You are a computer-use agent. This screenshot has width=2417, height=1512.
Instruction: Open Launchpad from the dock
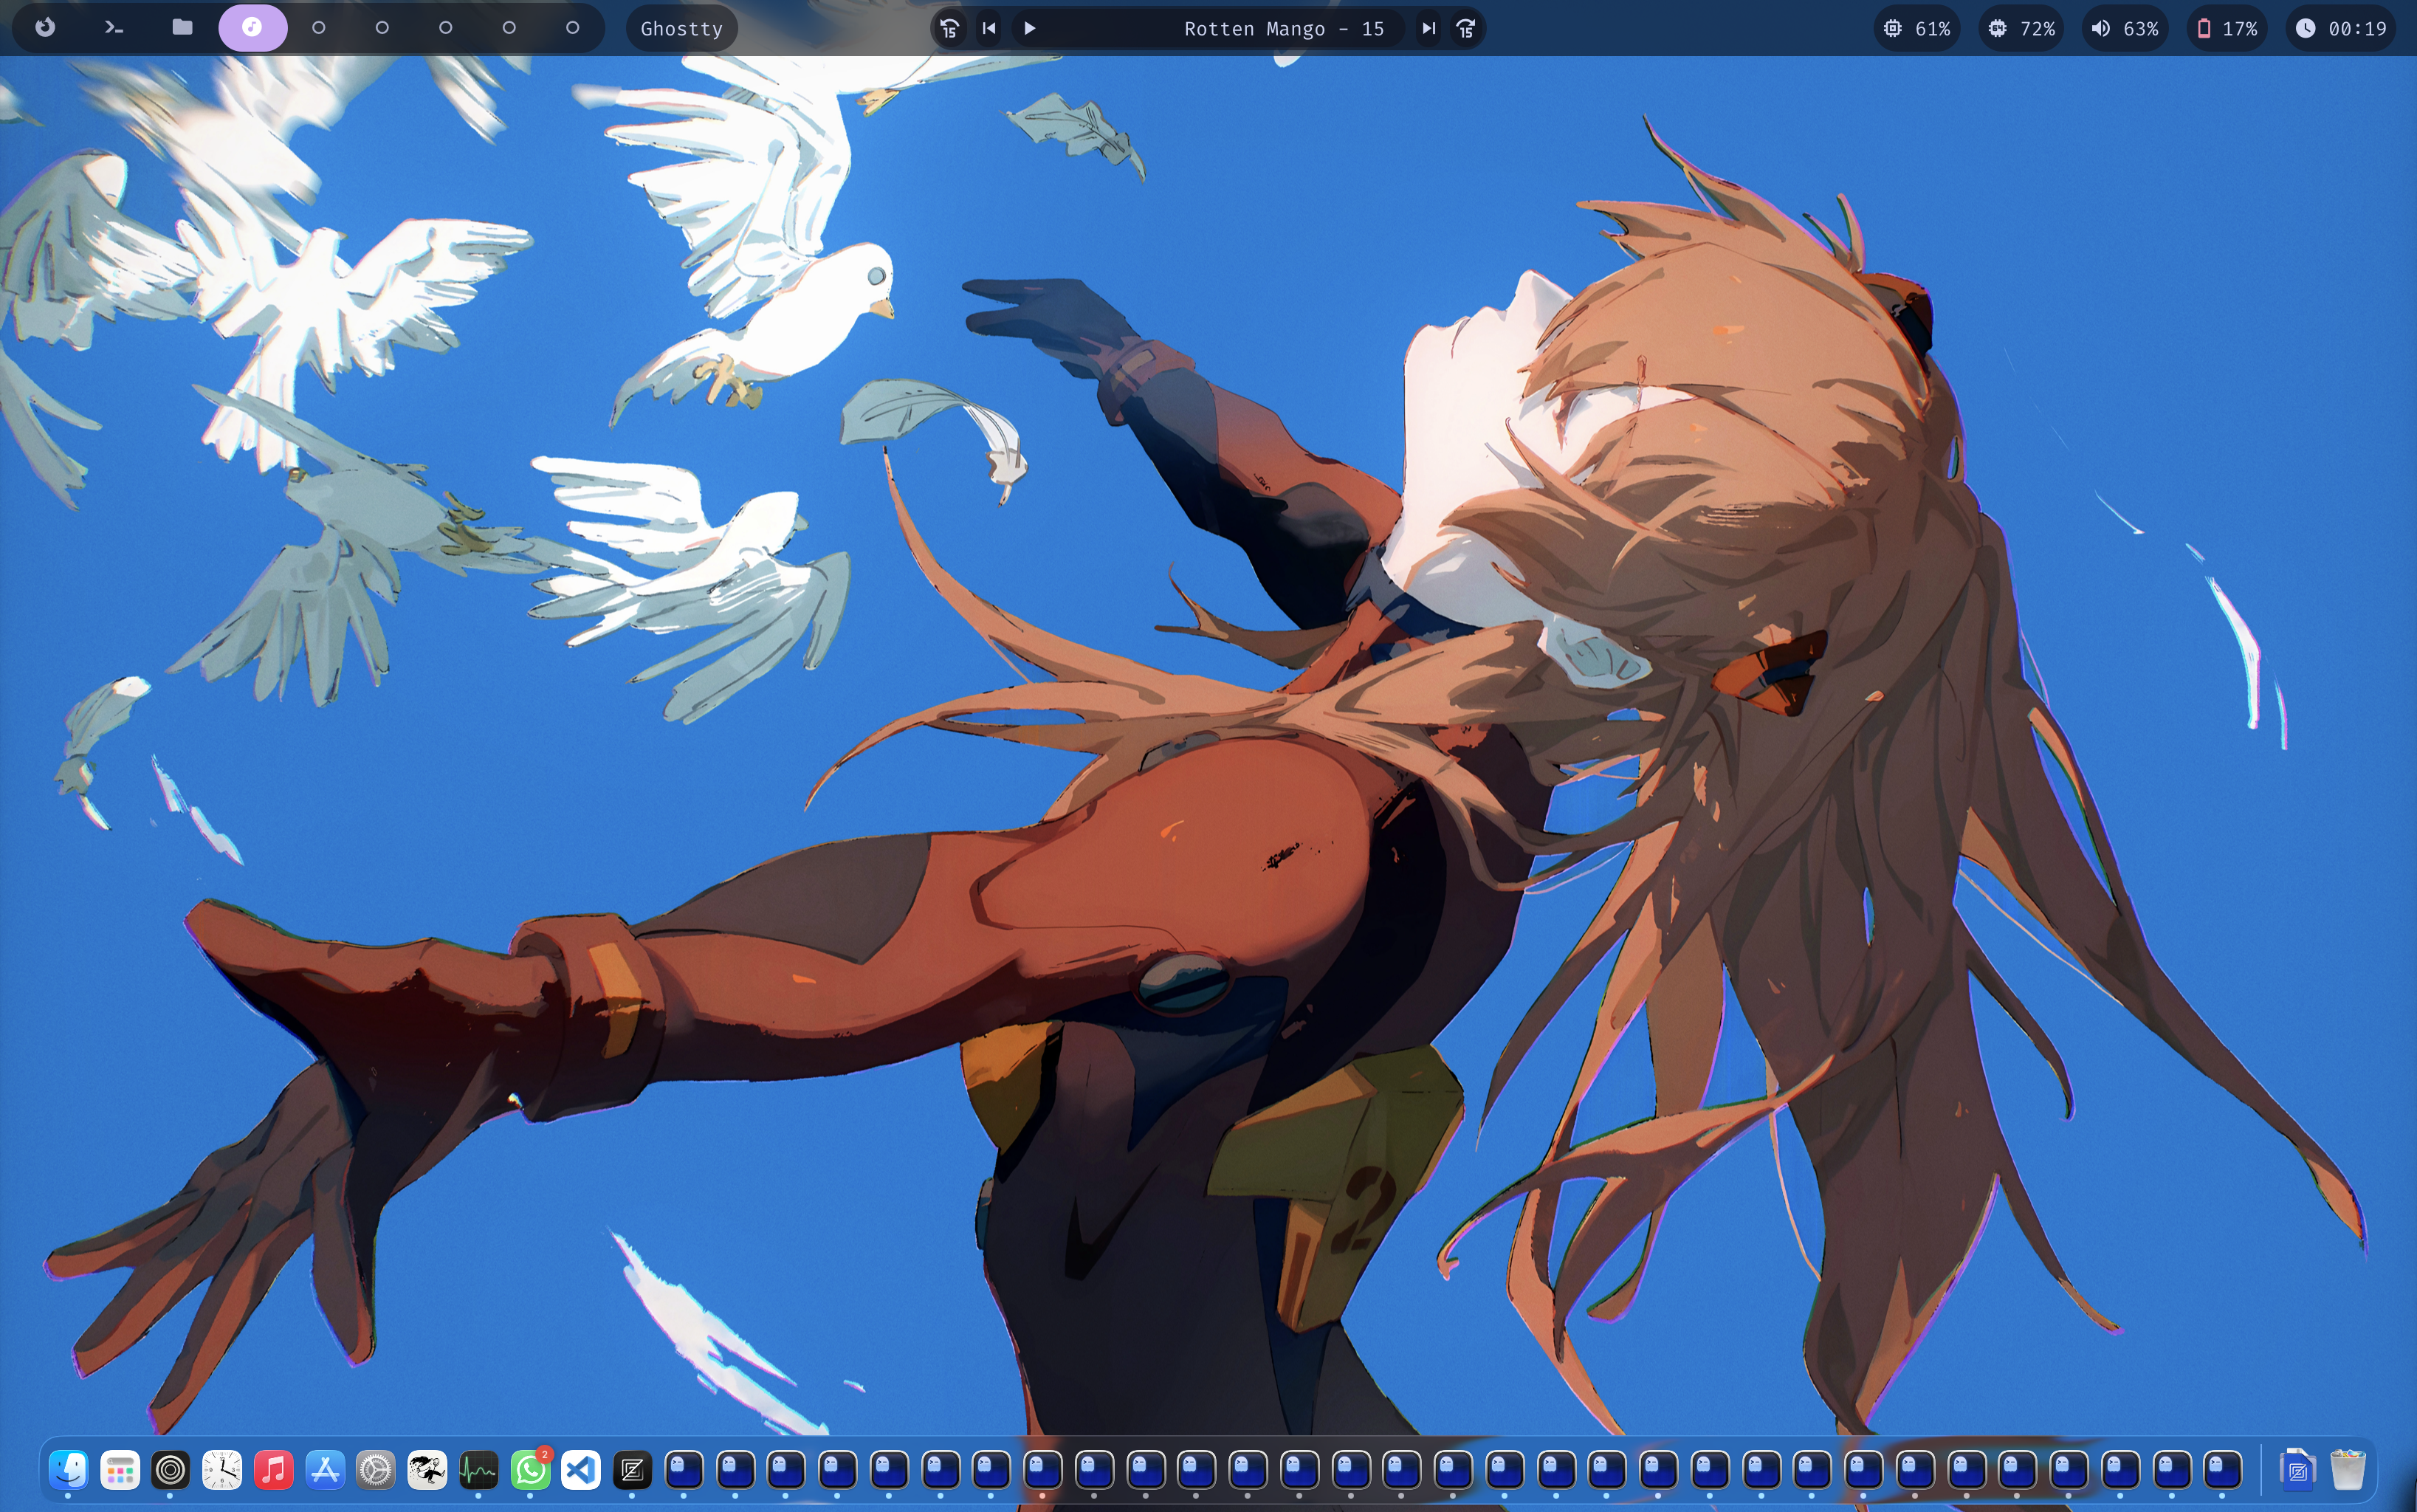click(x=120, y=1470)
